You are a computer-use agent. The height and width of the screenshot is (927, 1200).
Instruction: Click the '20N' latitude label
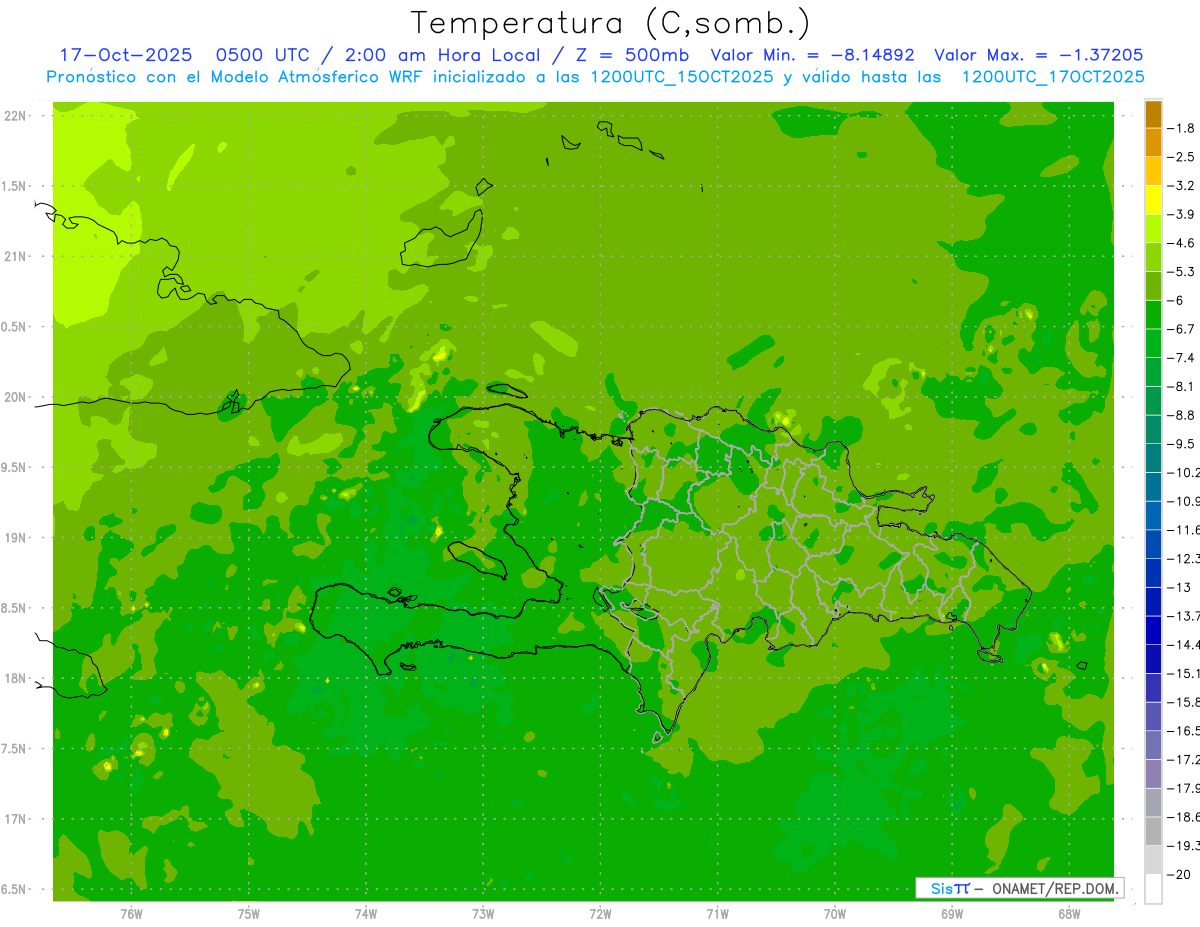pyautogui.click(x=15, y=398)
